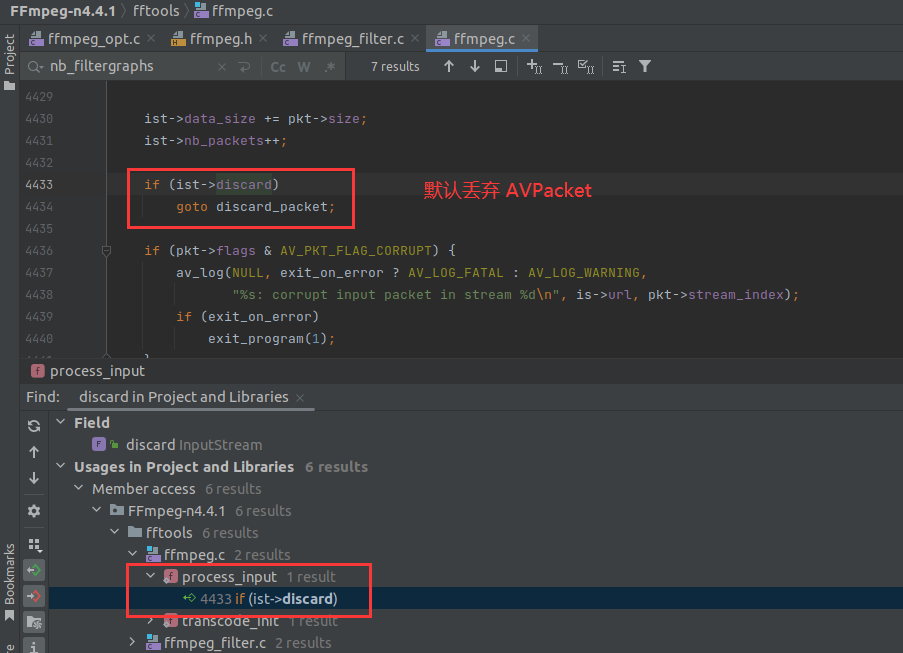This screenshot has width=903, height=653.
Task: Open search results in find window icon
Action: coord(501,66)
